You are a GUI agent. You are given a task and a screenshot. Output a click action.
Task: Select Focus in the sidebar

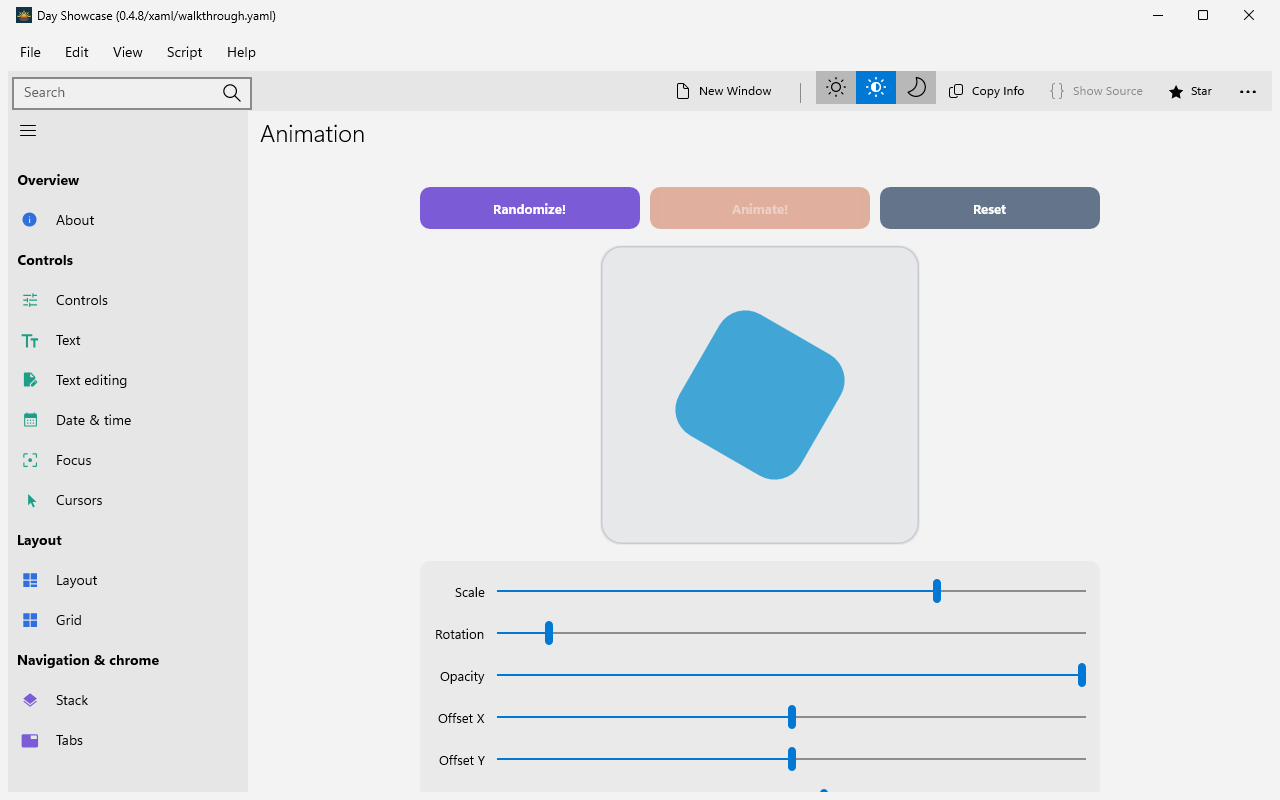click(x=128, y=460)
